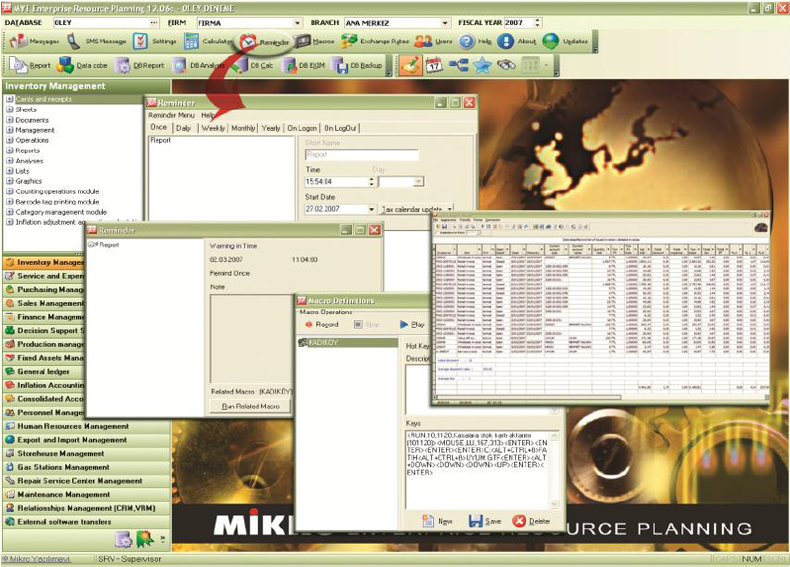Screen dimensions: 790x567
Task: Open DBReport tool
Action: pyautogui.click(x=140, y=65)
